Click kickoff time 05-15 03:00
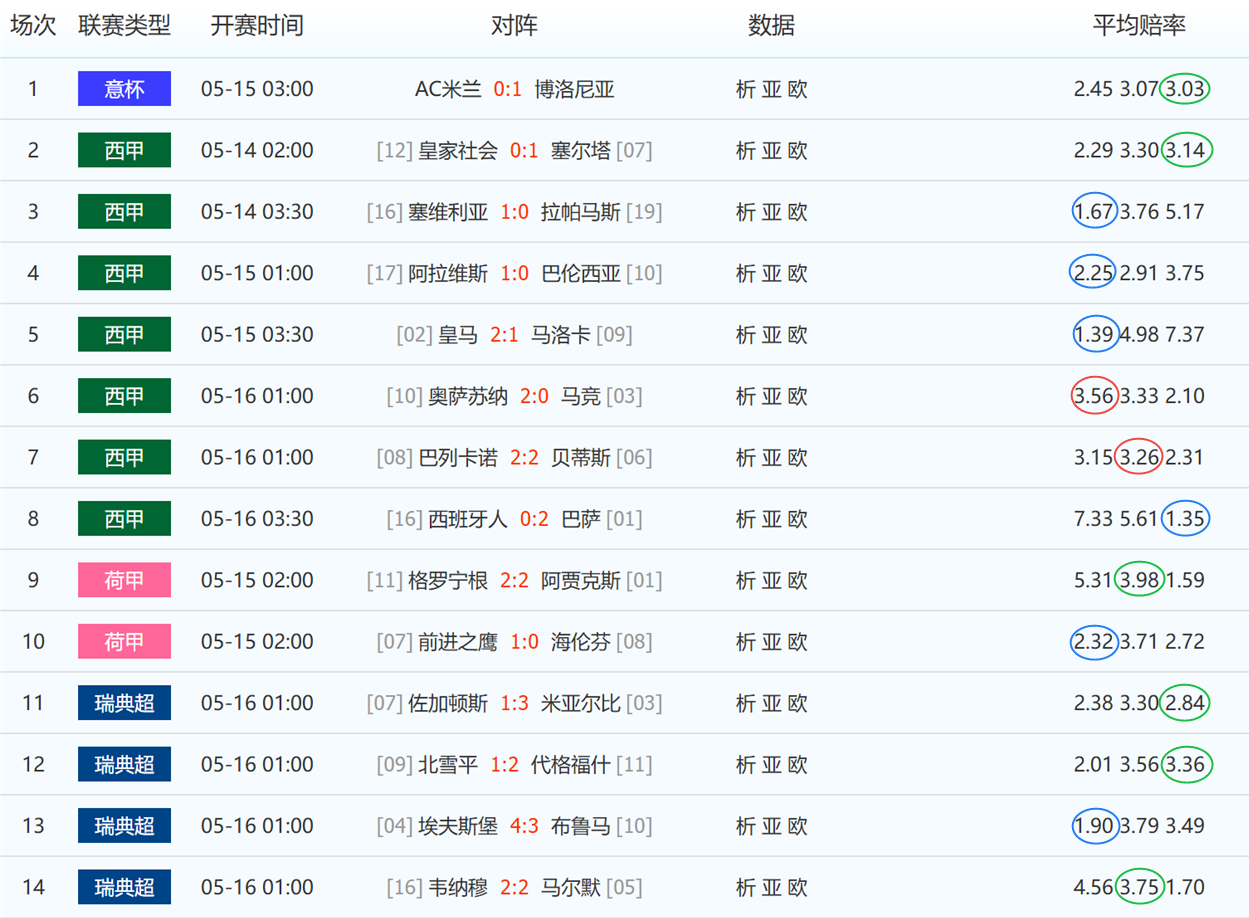Screen dimensions: 1249x918 257,89
